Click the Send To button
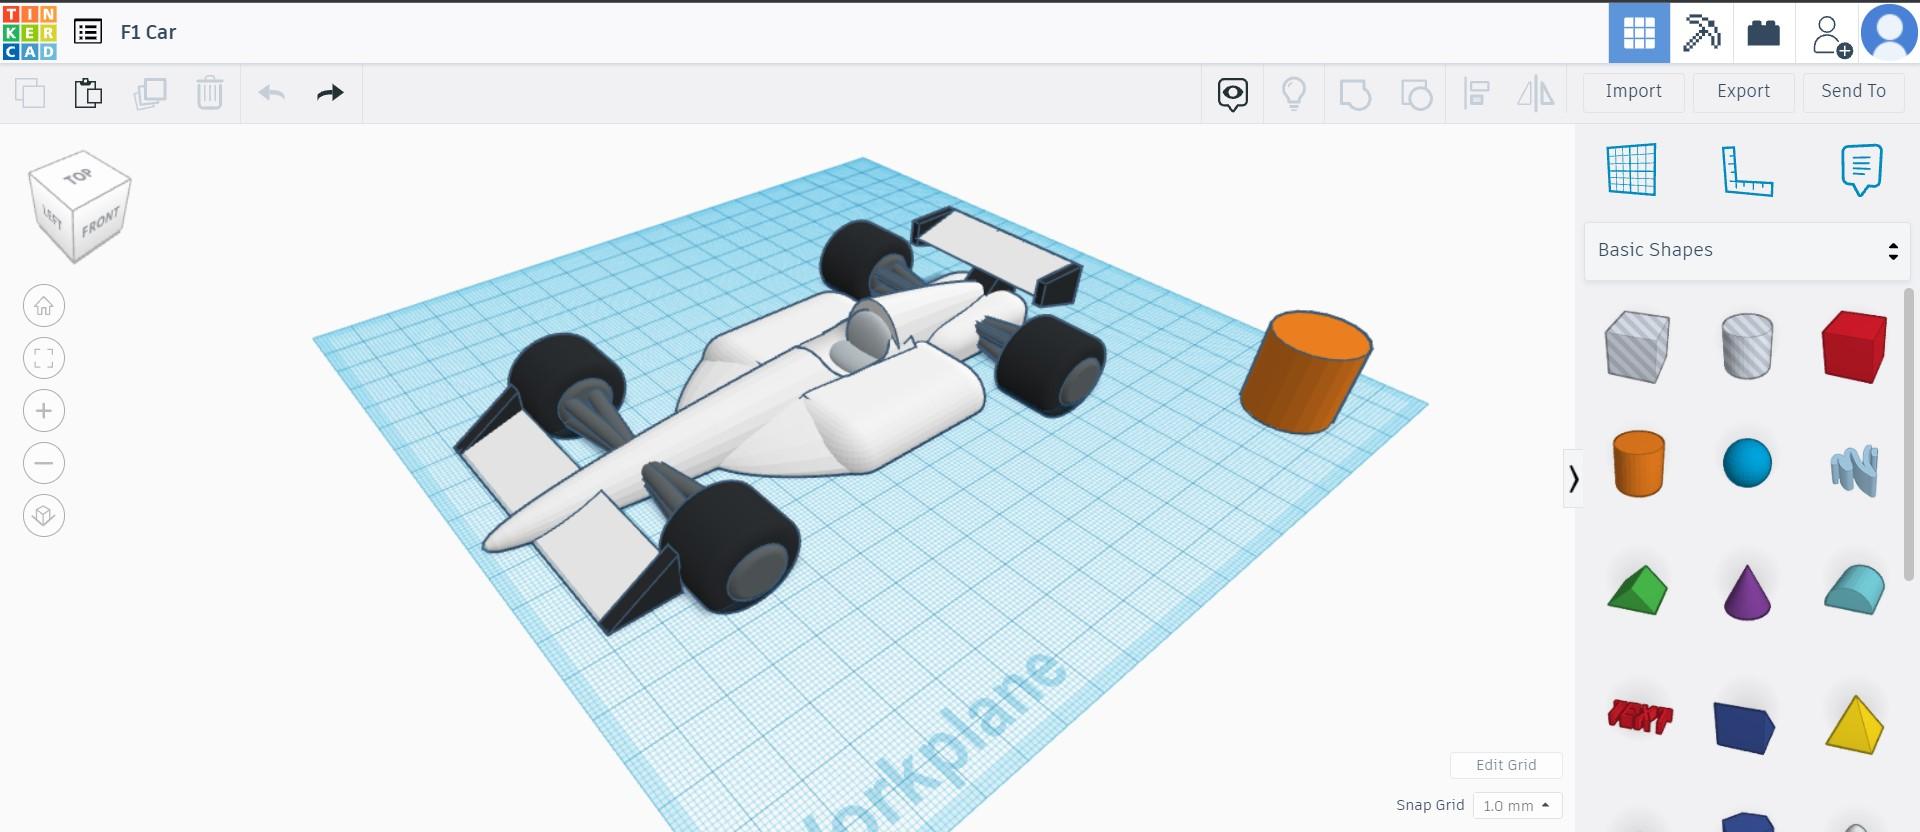The width and height of the screenshot is (1920, 832). (1853, 92)
